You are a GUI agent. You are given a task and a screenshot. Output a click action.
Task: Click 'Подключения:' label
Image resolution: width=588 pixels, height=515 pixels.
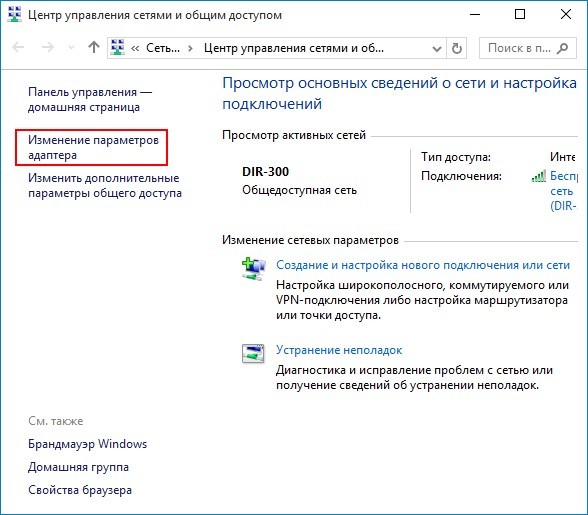pyautogui.click(x=461, y=176)
